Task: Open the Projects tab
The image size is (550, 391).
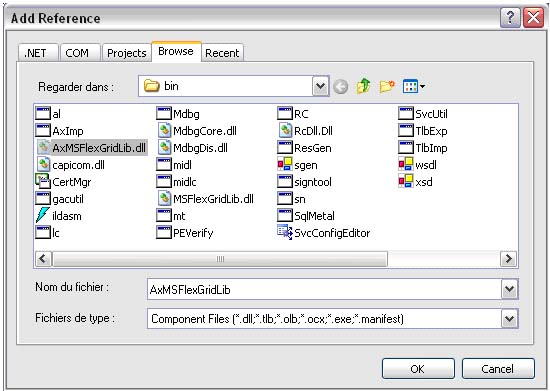Action: click(x=127, y=53)
